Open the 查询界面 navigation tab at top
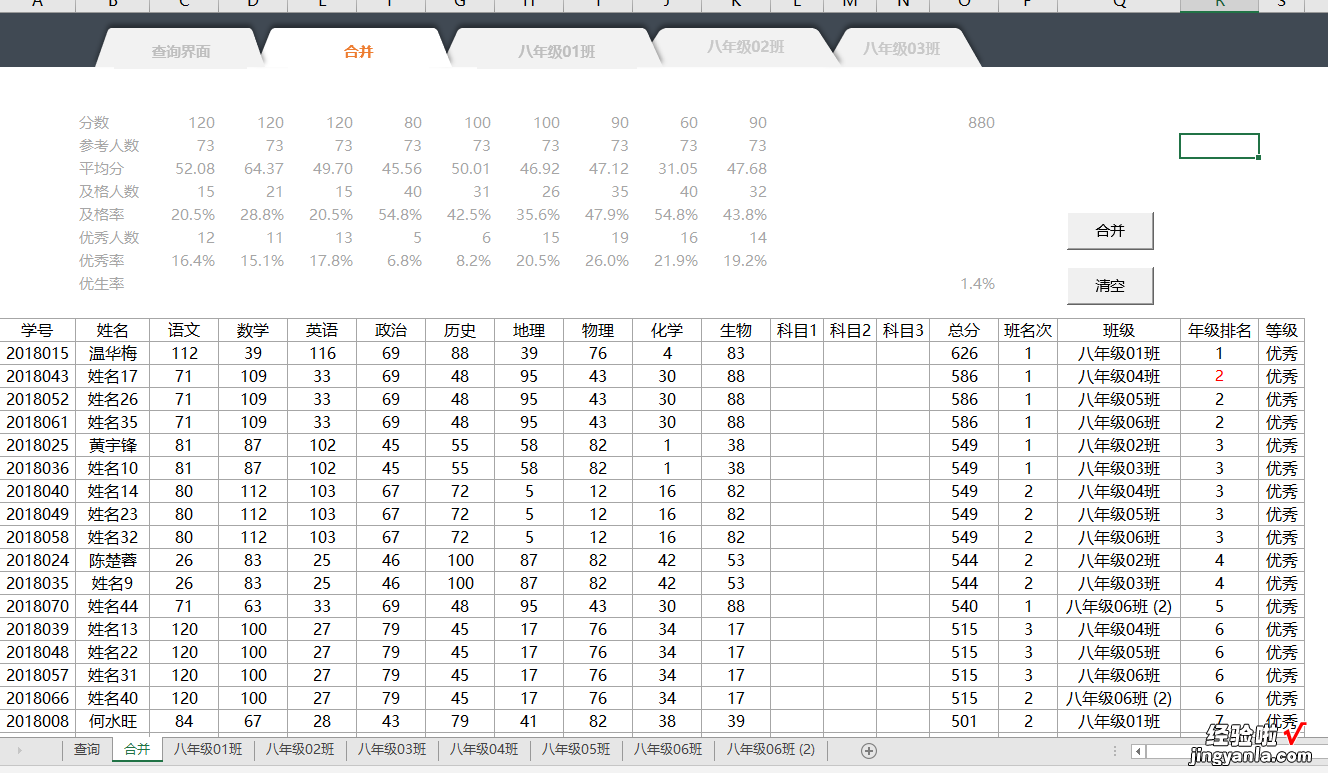 [x=181, y=51]
